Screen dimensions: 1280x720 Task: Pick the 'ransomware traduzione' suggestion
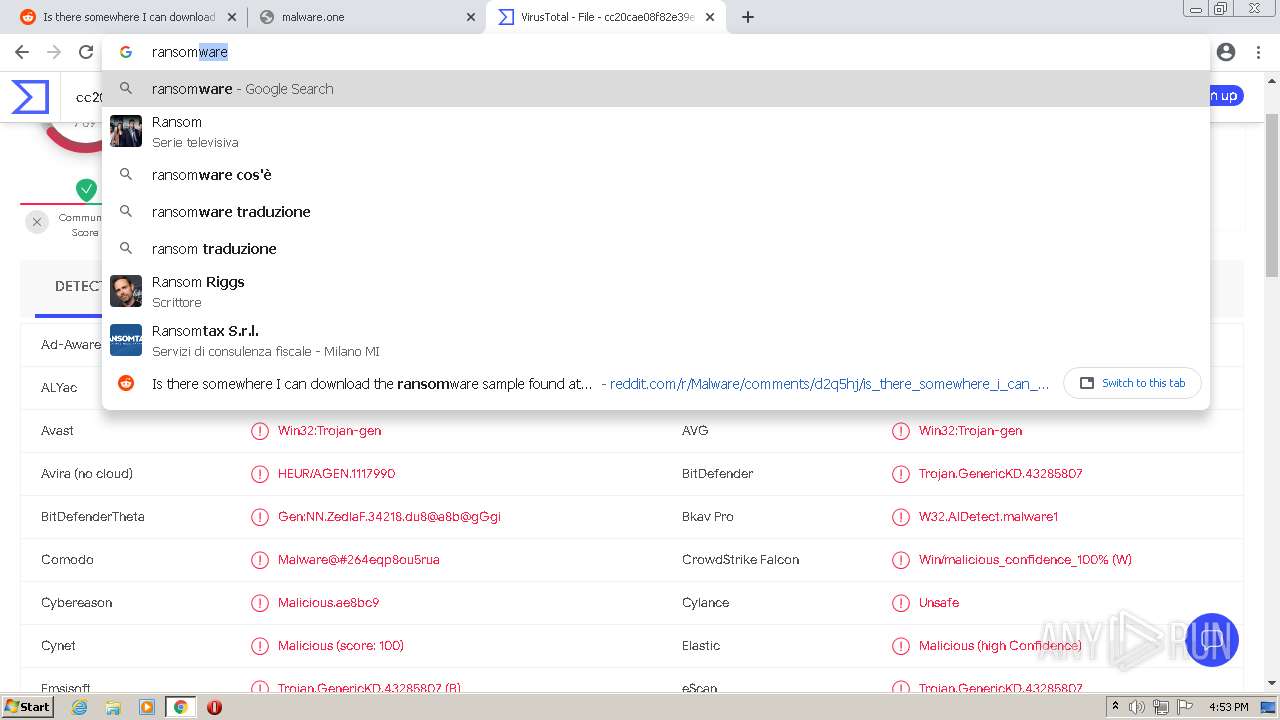655,212
